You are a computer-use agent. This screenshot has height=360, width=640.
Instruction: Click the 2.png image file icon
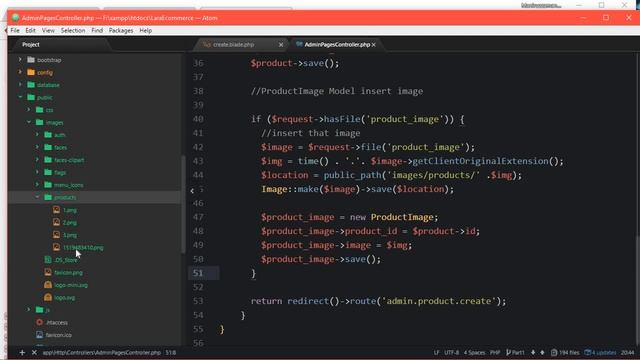[56, 222]
